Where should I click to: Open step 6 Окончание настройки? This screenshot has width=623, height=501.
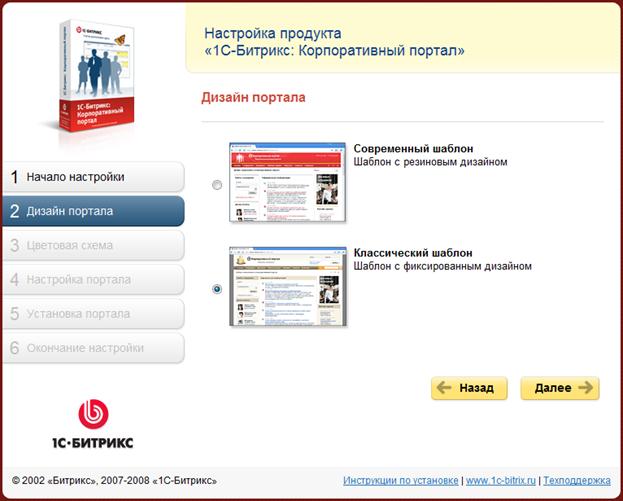click(93, 348)
